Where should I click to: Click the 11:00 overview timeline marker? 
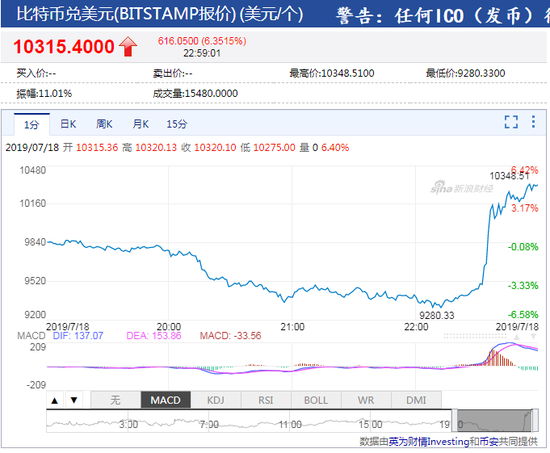click(290, 425)
